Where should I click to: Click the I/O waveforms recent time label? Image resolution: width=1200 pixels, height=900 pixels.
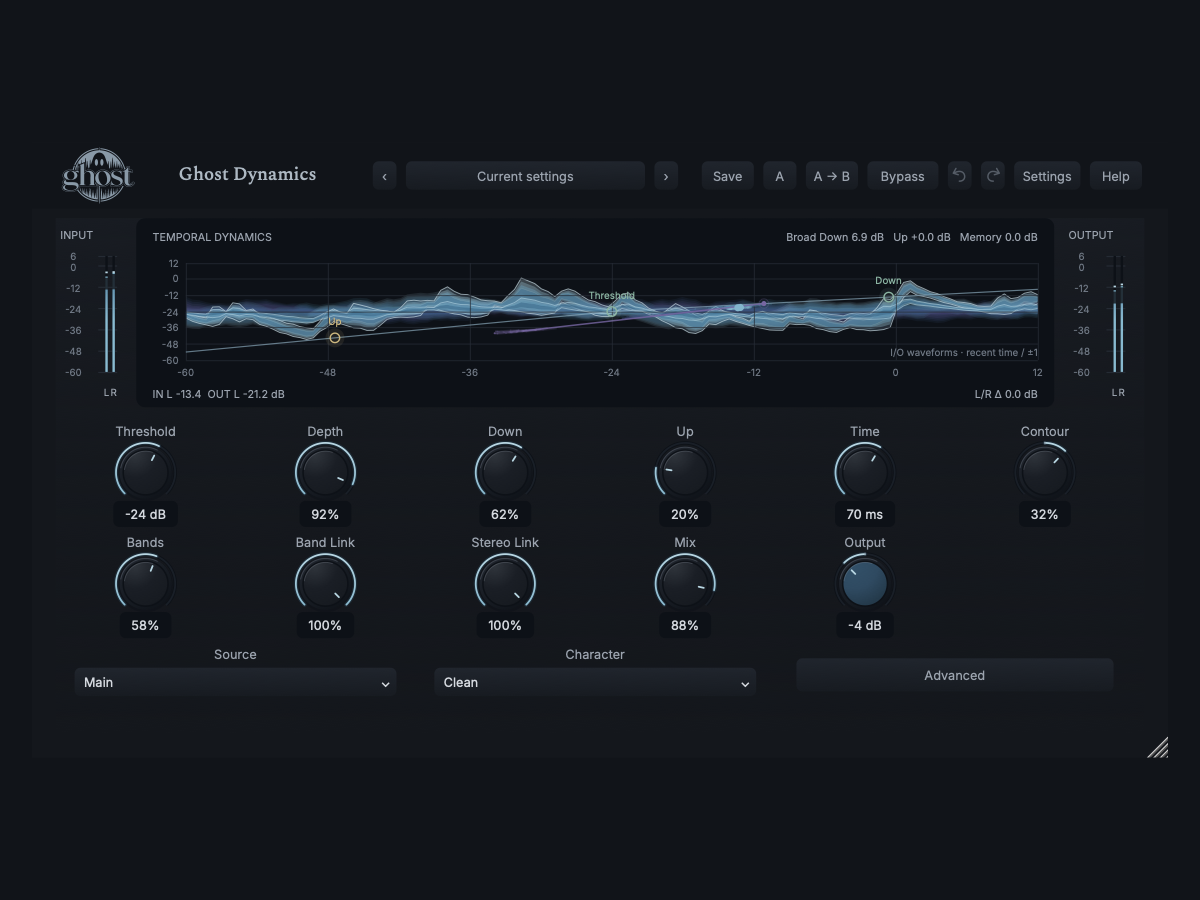pos(964,352)
